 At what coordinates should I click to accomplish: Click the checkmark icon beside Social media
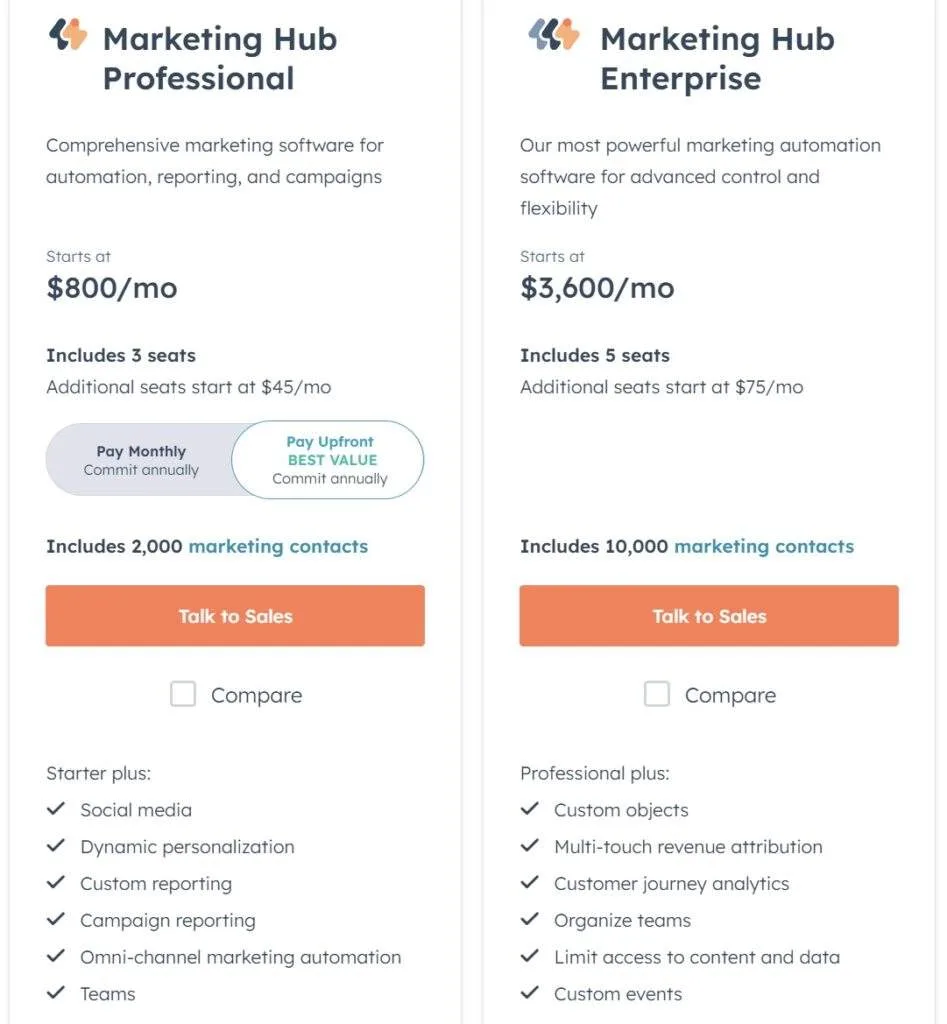(57, 809)
